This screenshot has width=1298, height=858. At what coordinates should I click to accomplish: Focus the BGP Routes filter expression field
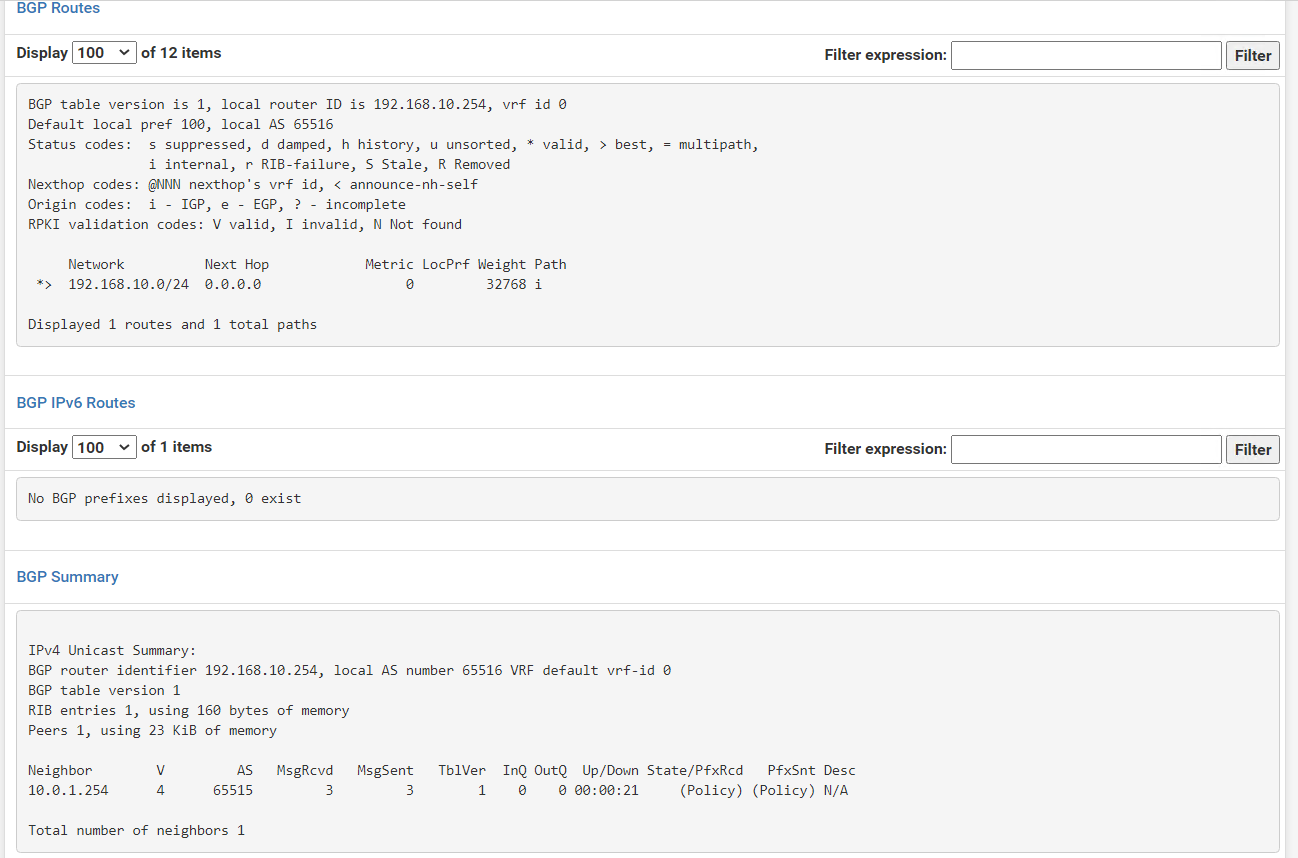(x=1086, y=55)
